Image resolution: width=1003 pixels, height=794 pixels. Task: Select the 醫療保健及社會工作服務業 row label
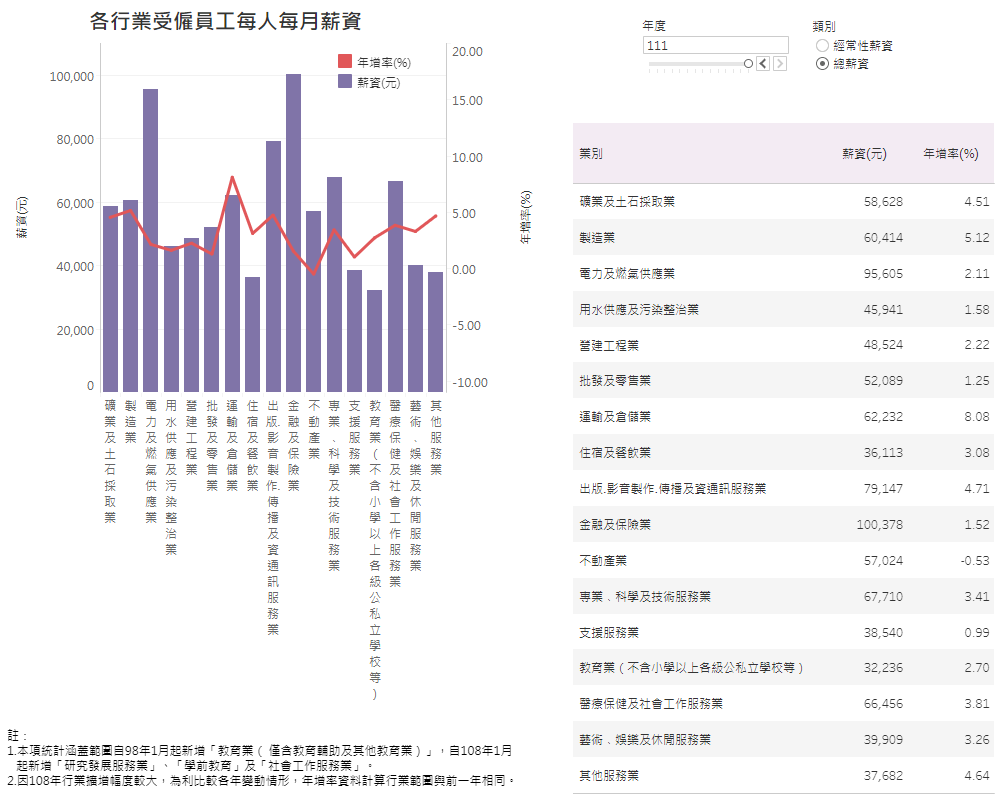click(x=651, y=703)
